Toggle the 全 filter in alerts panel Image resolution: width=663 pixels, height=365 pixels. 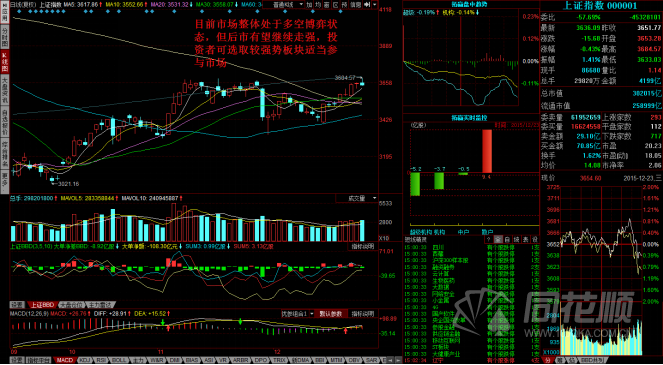point(498,239)
